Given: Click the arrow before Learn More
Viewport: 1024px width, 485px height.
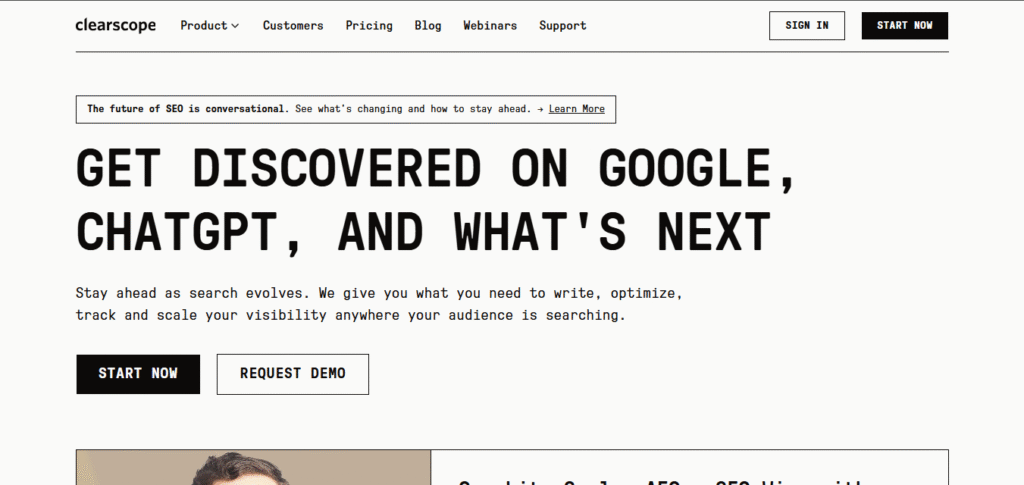Looking at the screenshot, I should (x=540, y=109).
